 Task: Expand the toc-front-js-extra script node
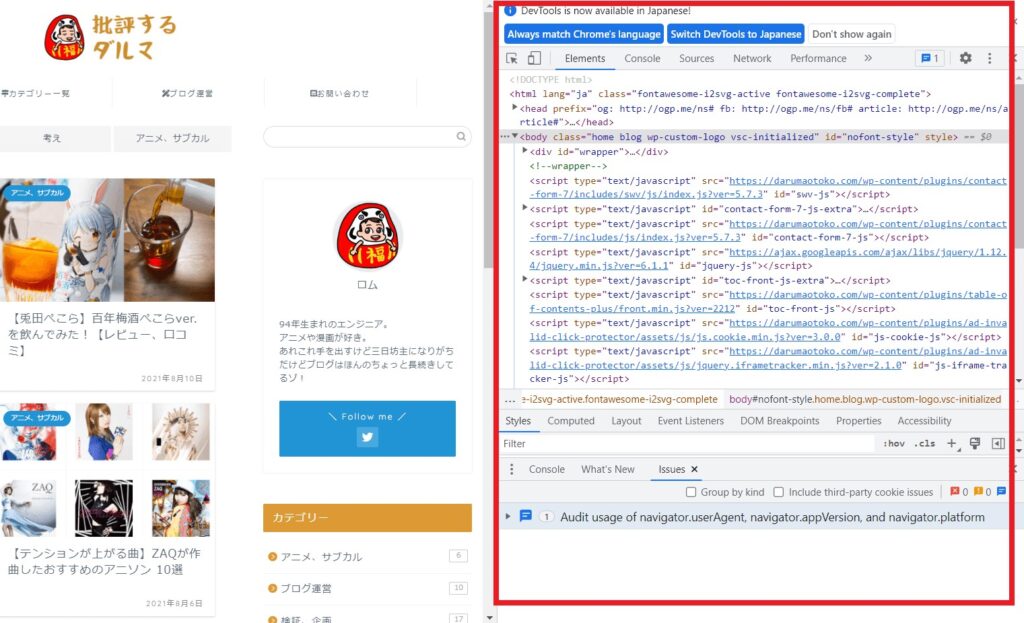(525, 279)
